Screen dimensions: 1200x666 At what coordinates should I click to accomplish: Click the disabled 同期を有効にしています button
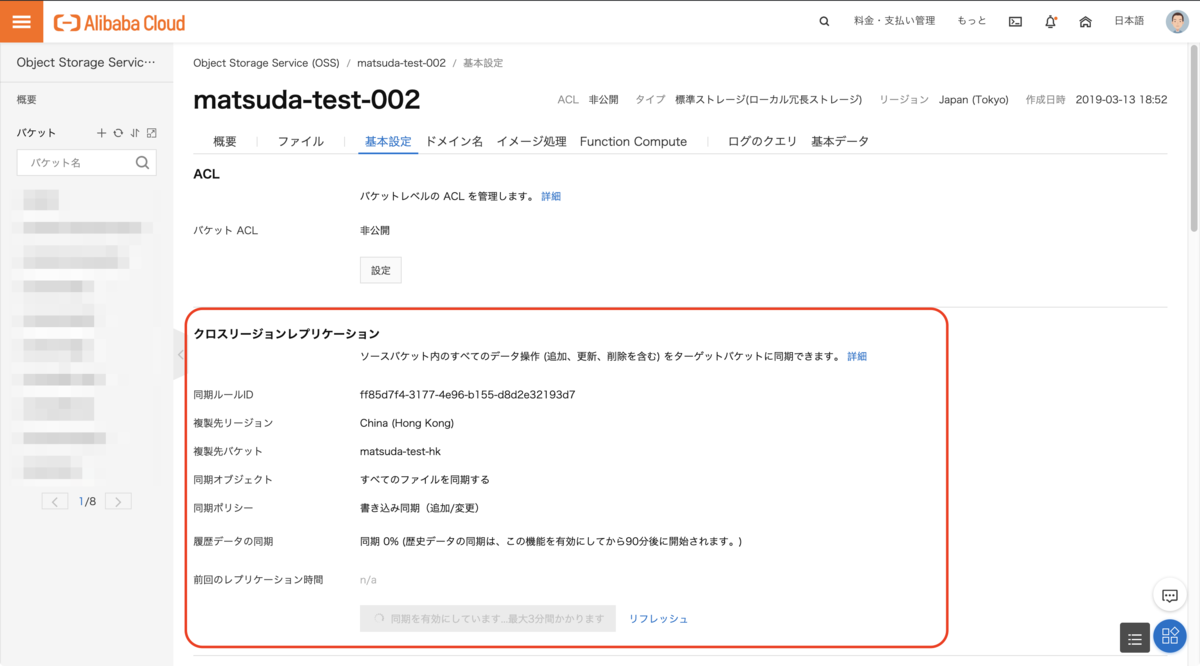488,619
